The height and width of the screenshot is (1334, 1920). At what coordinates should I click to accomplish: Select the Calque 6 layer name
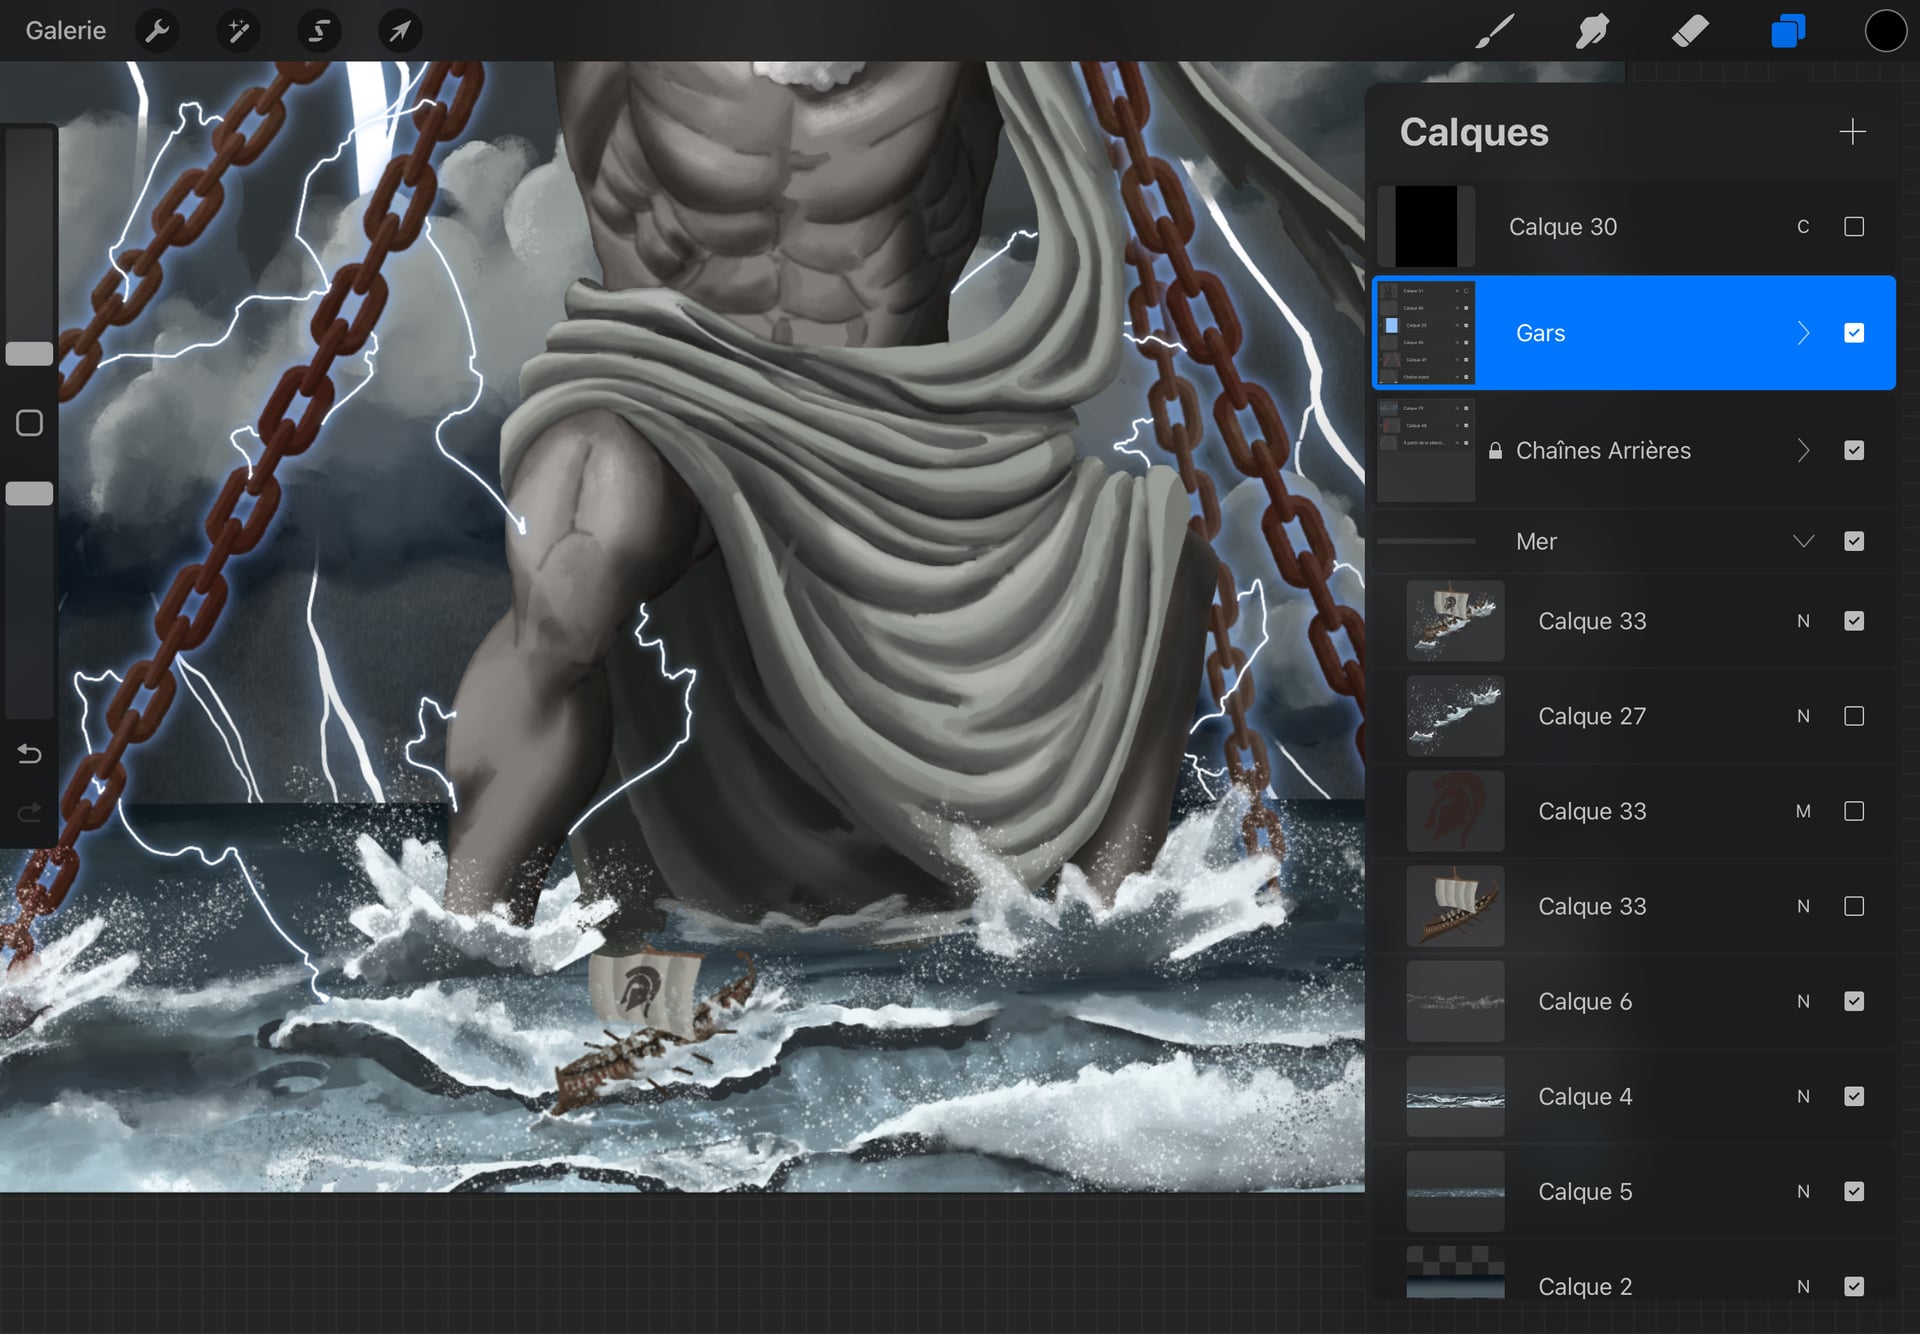click(1585, 1001)
